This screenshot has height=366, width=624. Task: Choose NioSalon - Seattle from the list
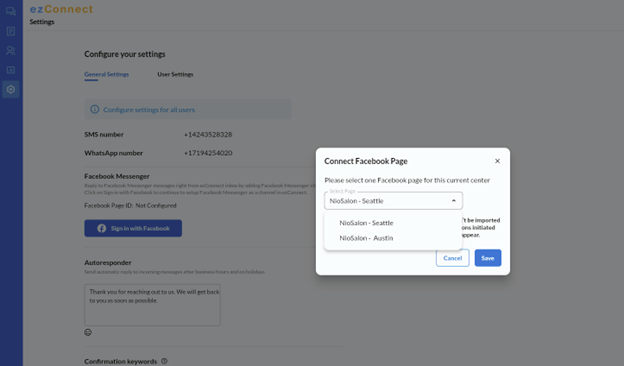tap(393, 223)
